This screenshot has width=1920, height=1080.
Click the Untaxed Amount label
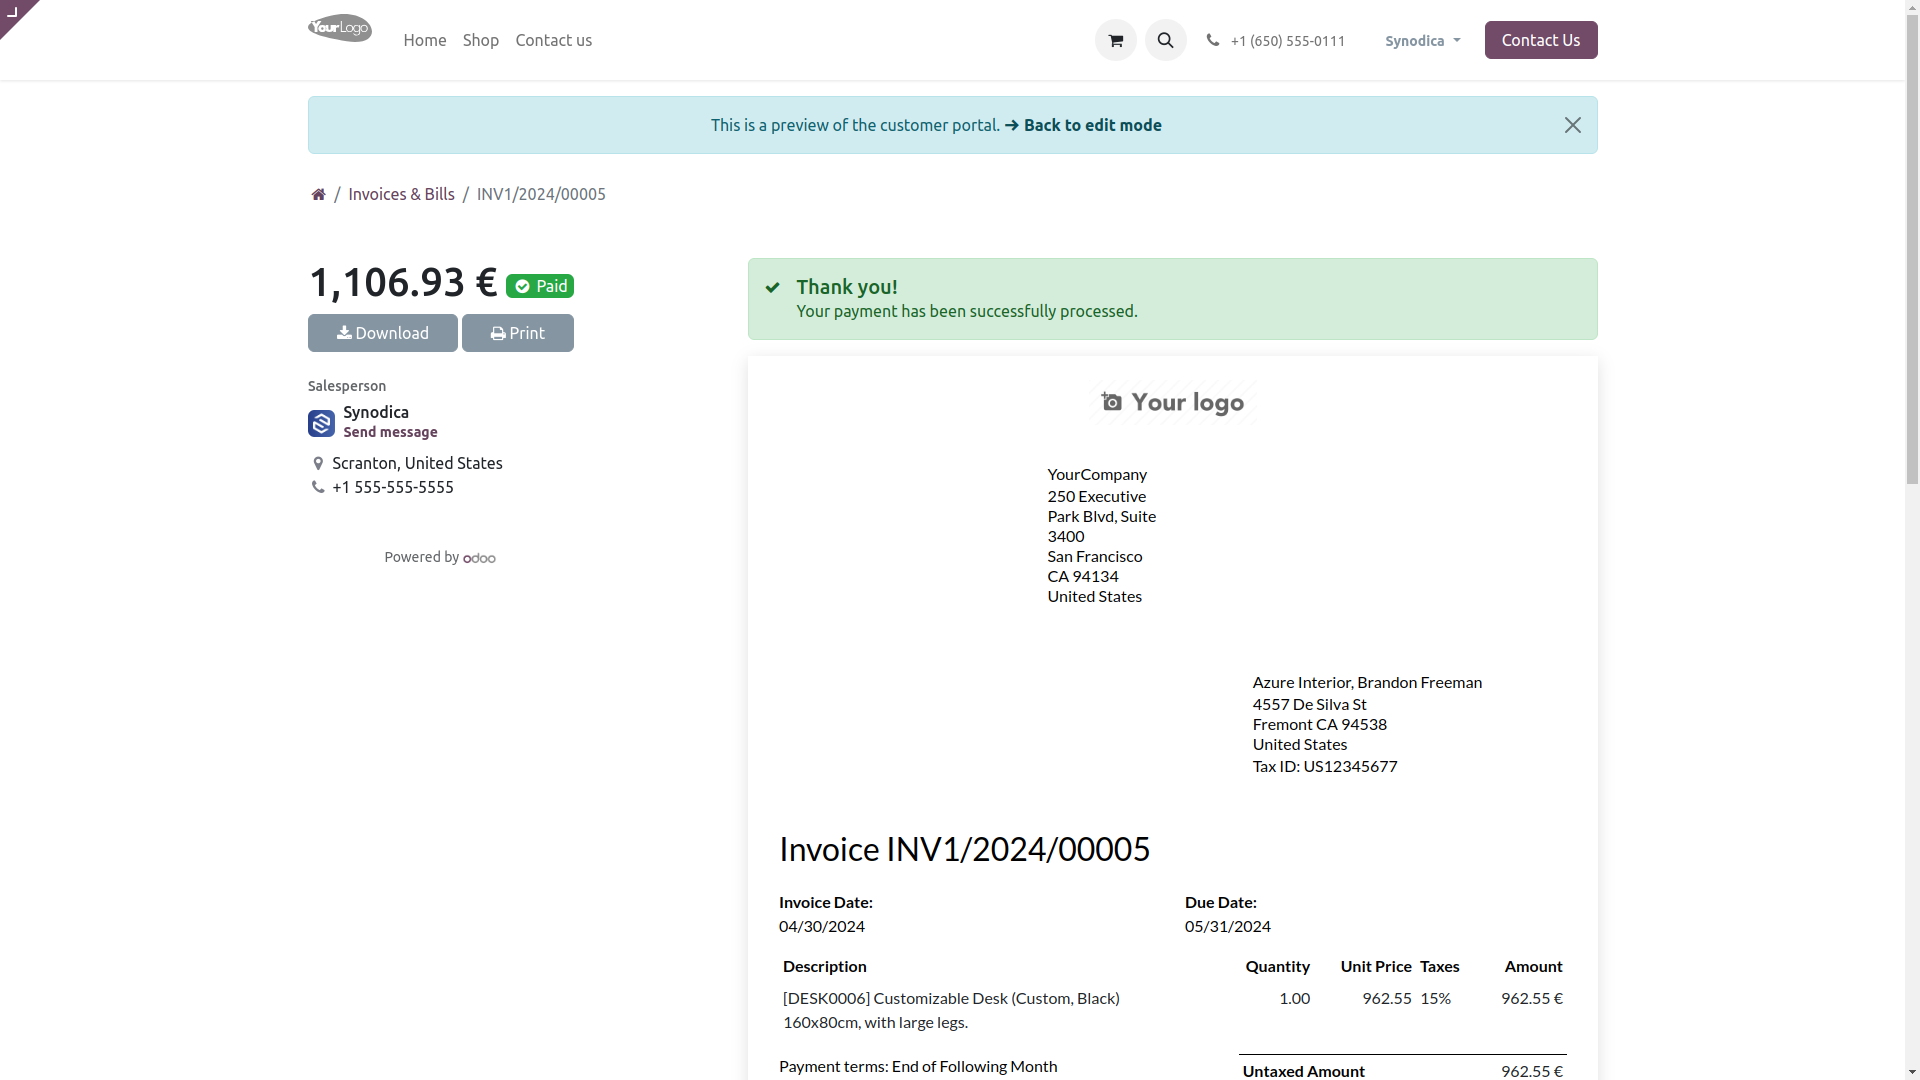[1304, 1071]
